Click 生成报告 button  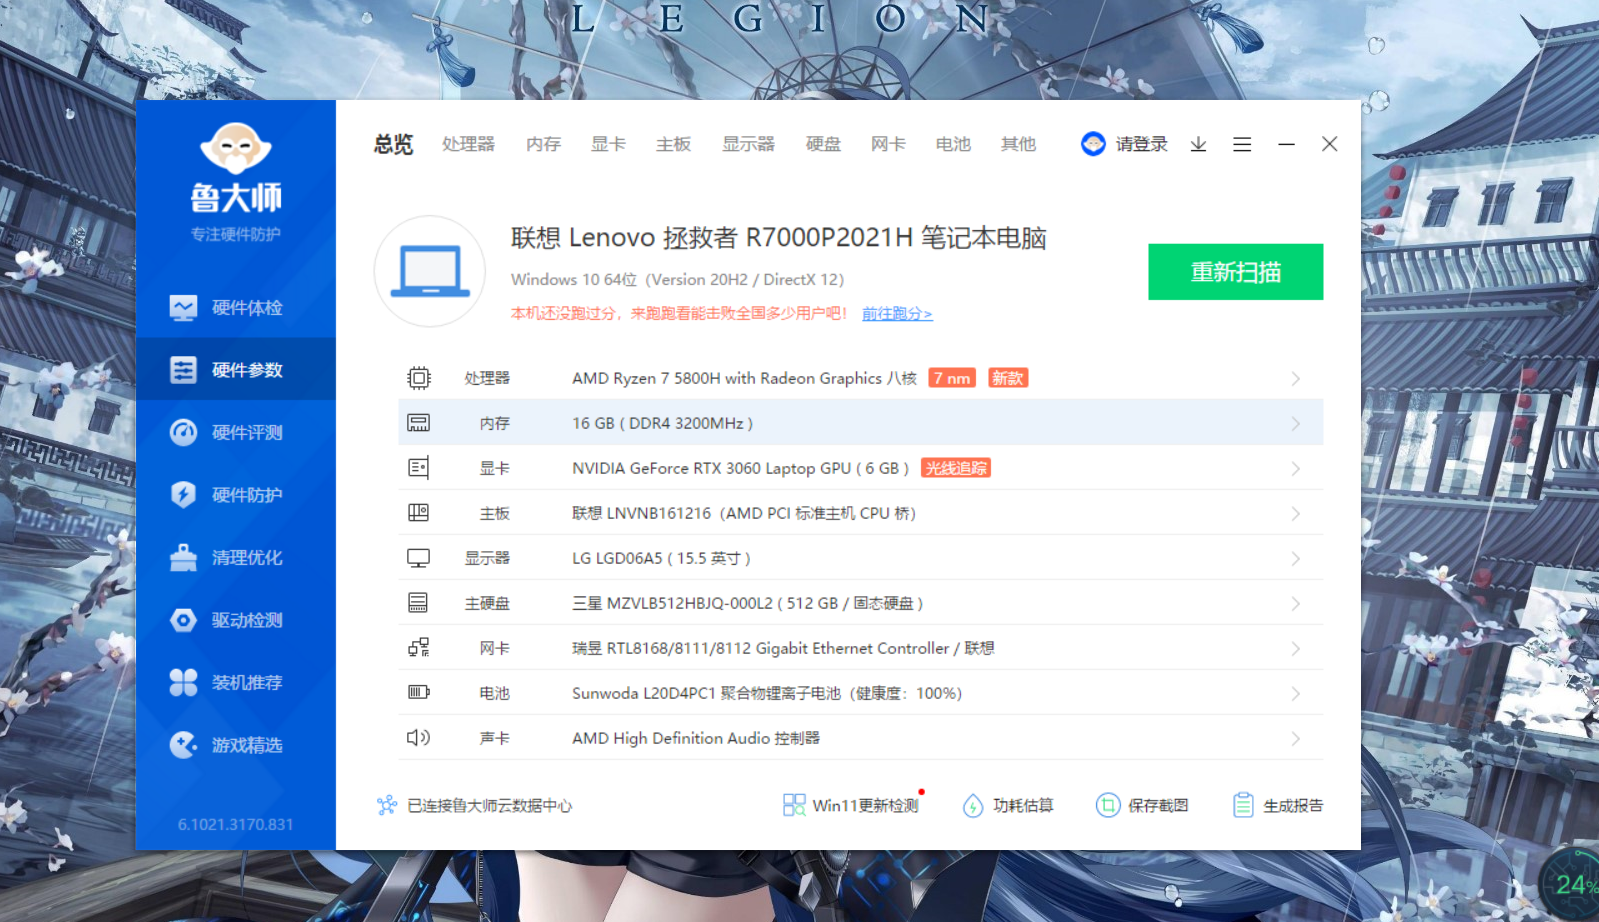[x=1277, y=805]
